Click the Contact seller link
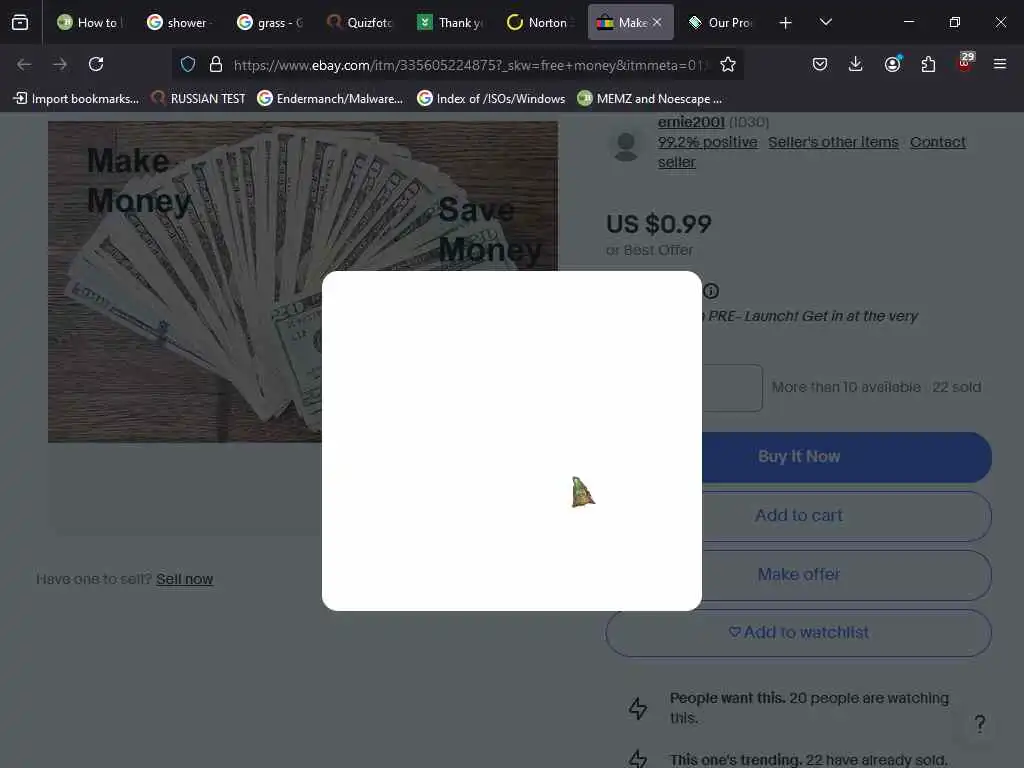The image size is (1024, 768). [x=937, y=142]
